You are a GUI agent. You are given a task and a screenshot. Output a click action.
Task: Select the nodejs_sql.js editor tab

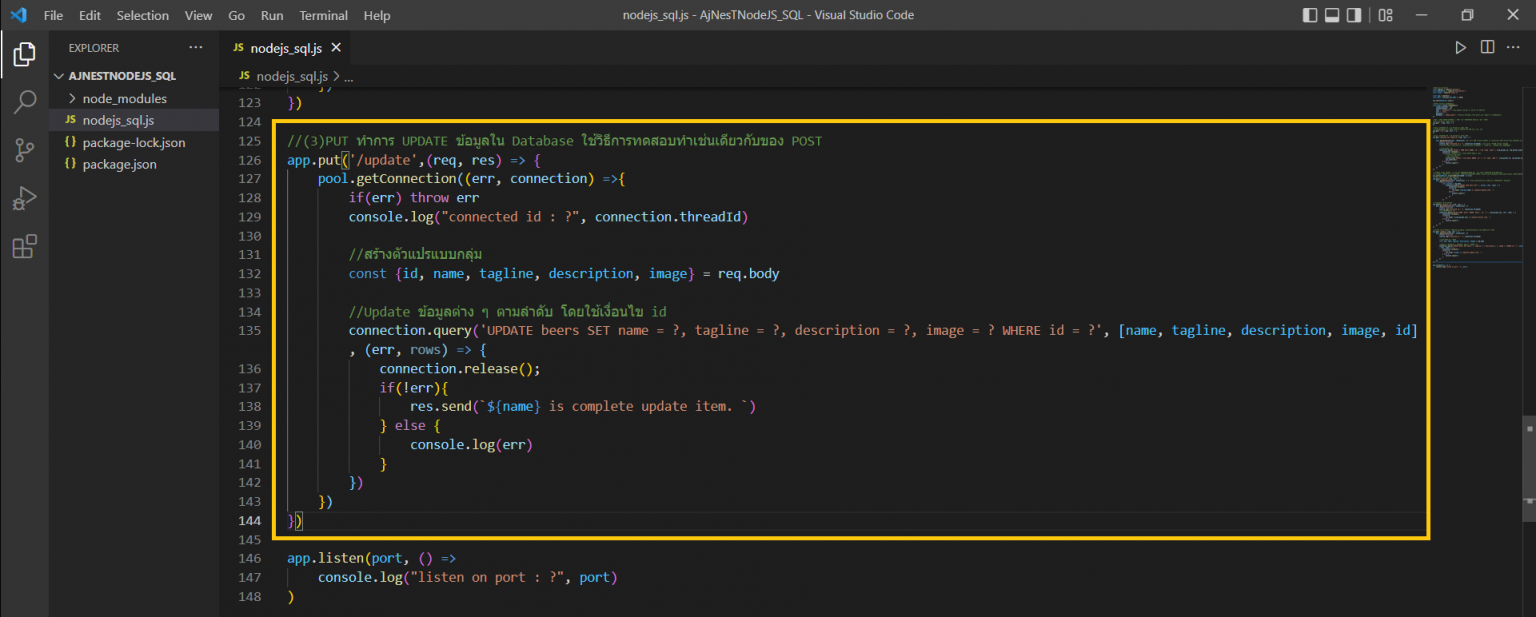click(x=283, y=46)
